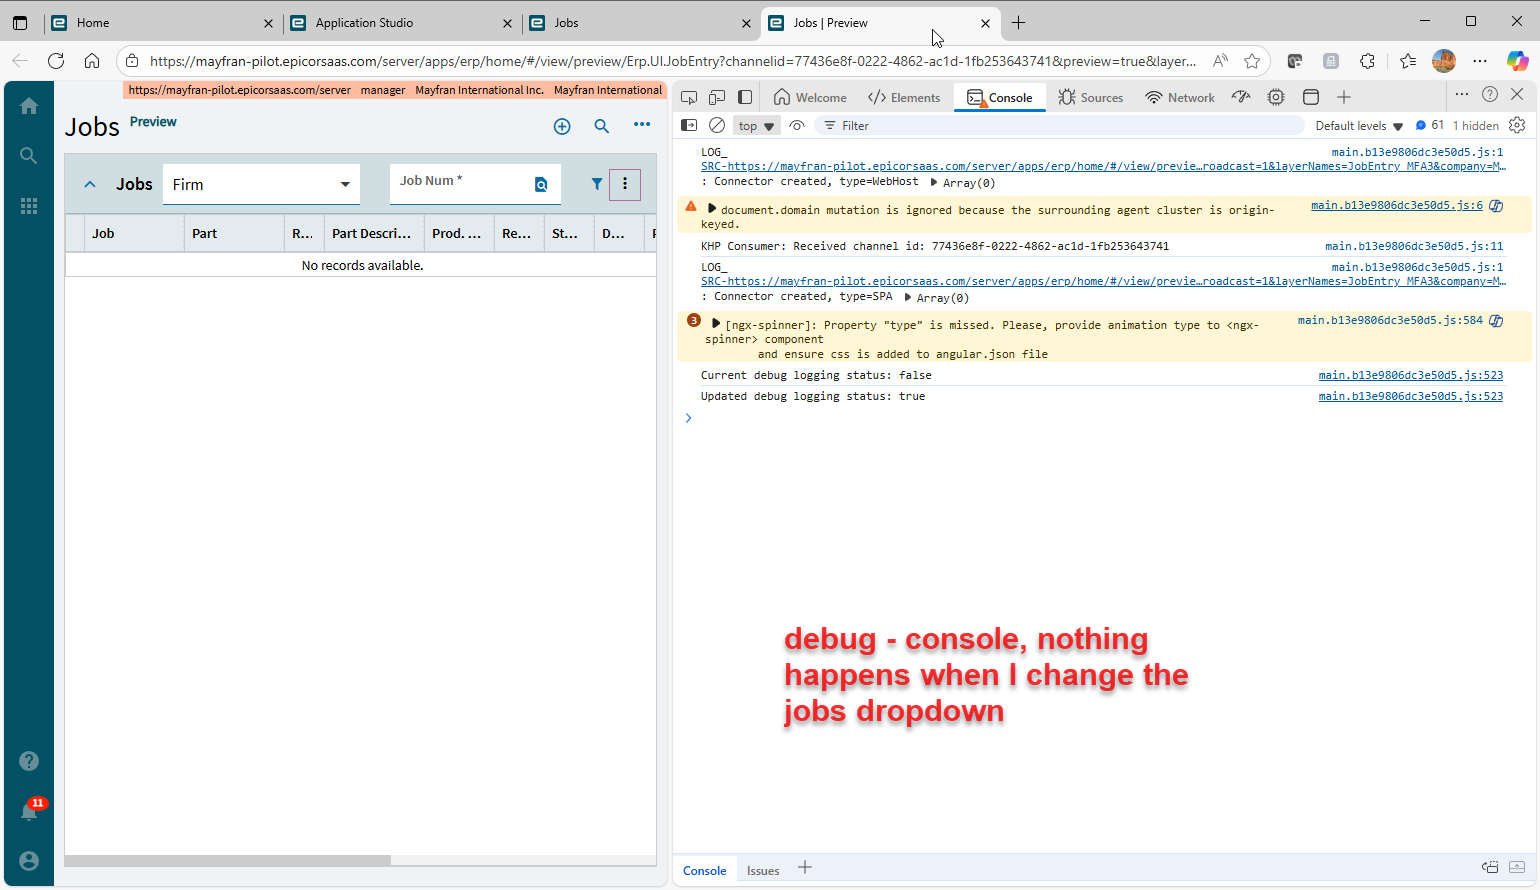Screen dimensions: 1540x890
Task: Toggle DevTools device emulation
Action: click(x=717, y=97)
